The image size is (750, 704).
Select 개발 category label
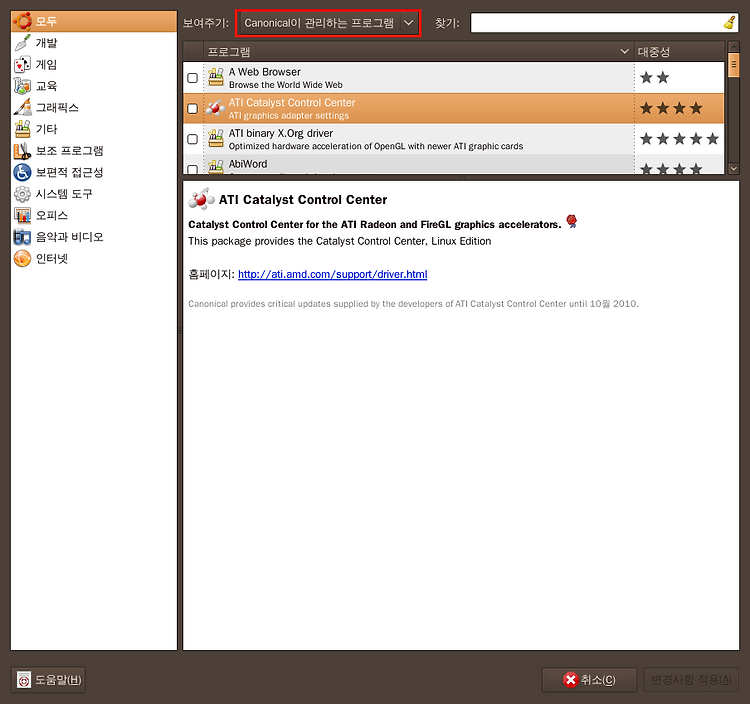click(46, 43)
